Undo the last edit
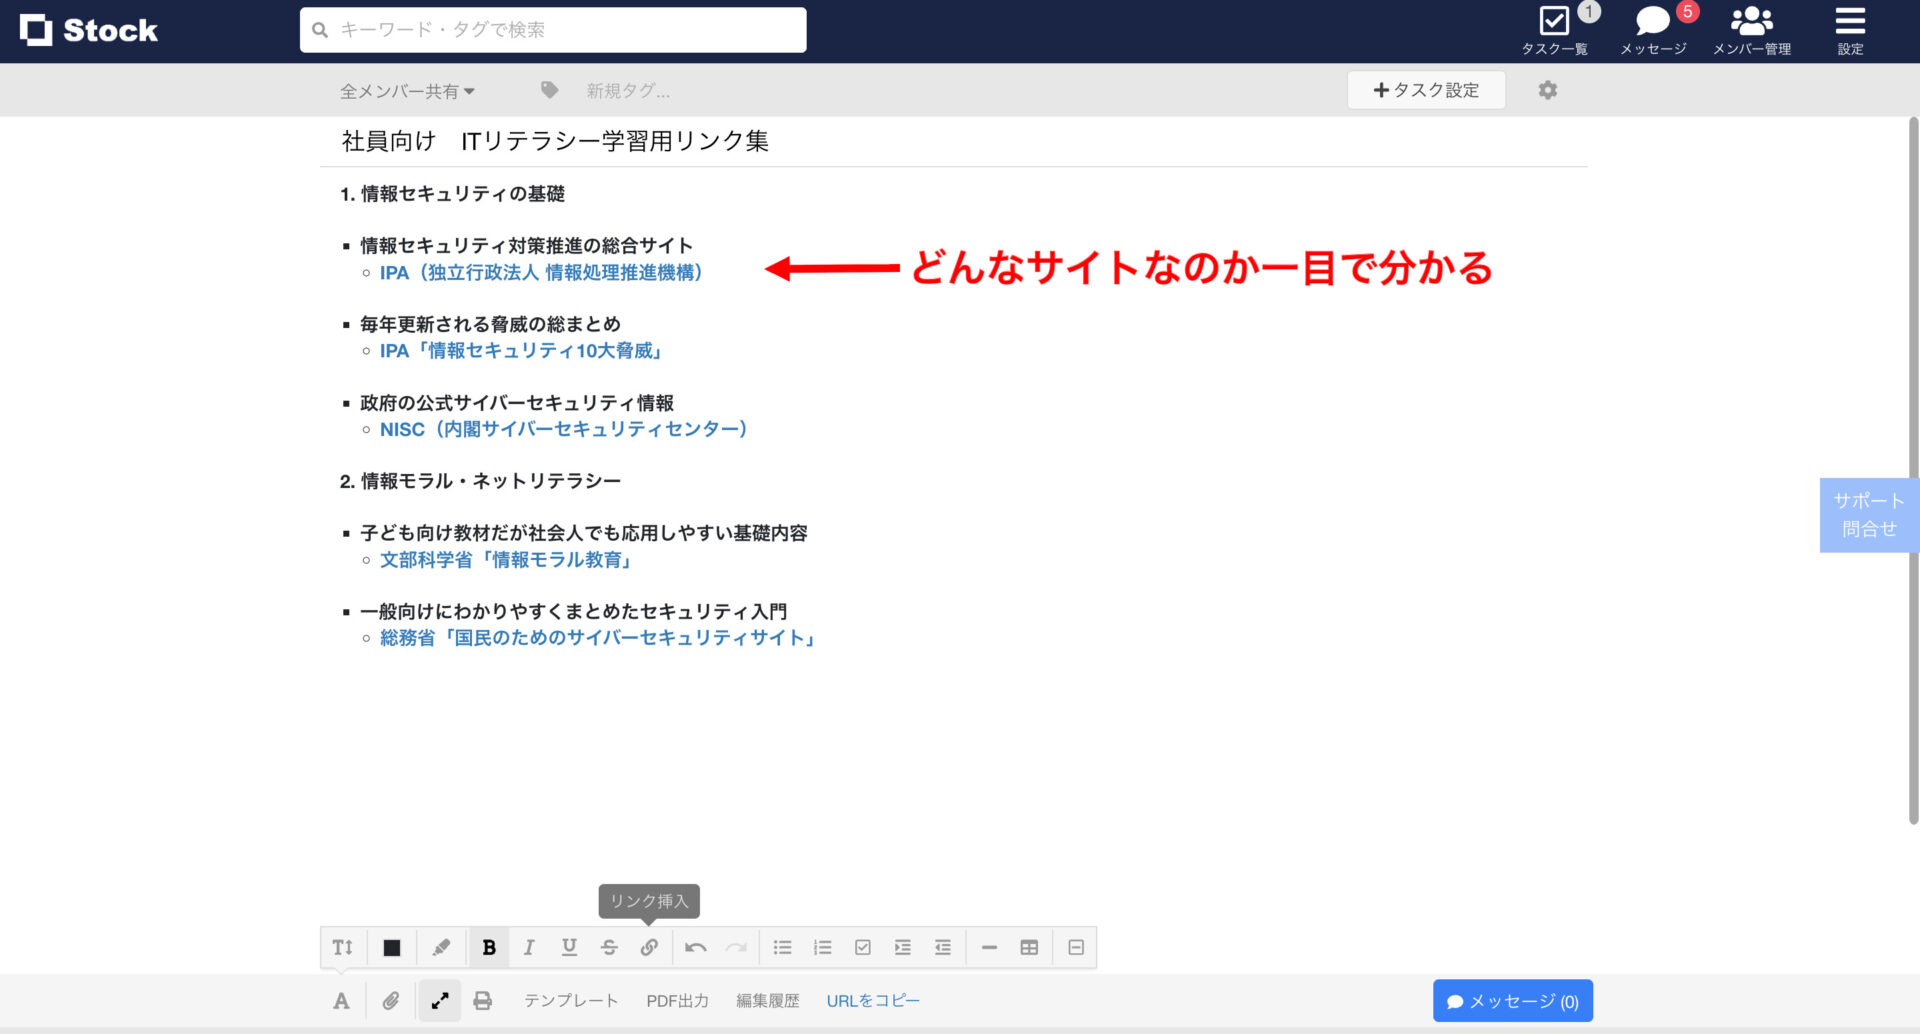 (697, 947)
